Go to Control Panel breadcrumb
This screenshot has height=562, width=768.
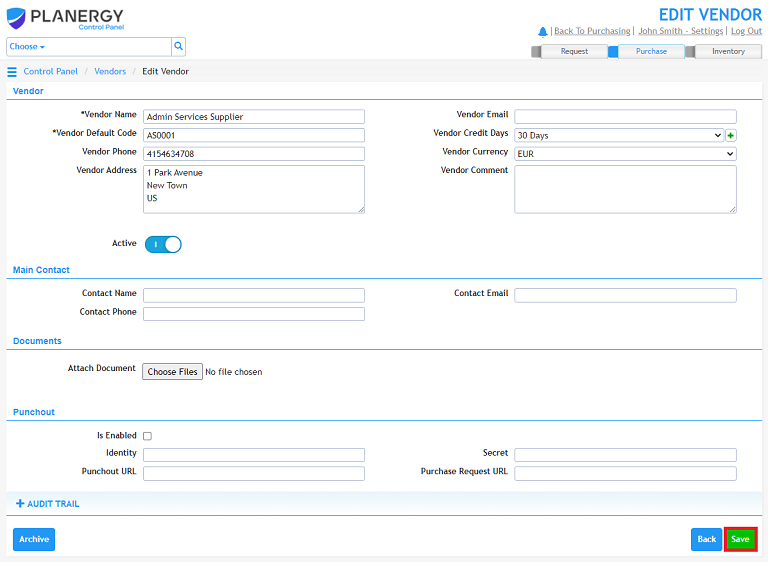click(50, 72)
